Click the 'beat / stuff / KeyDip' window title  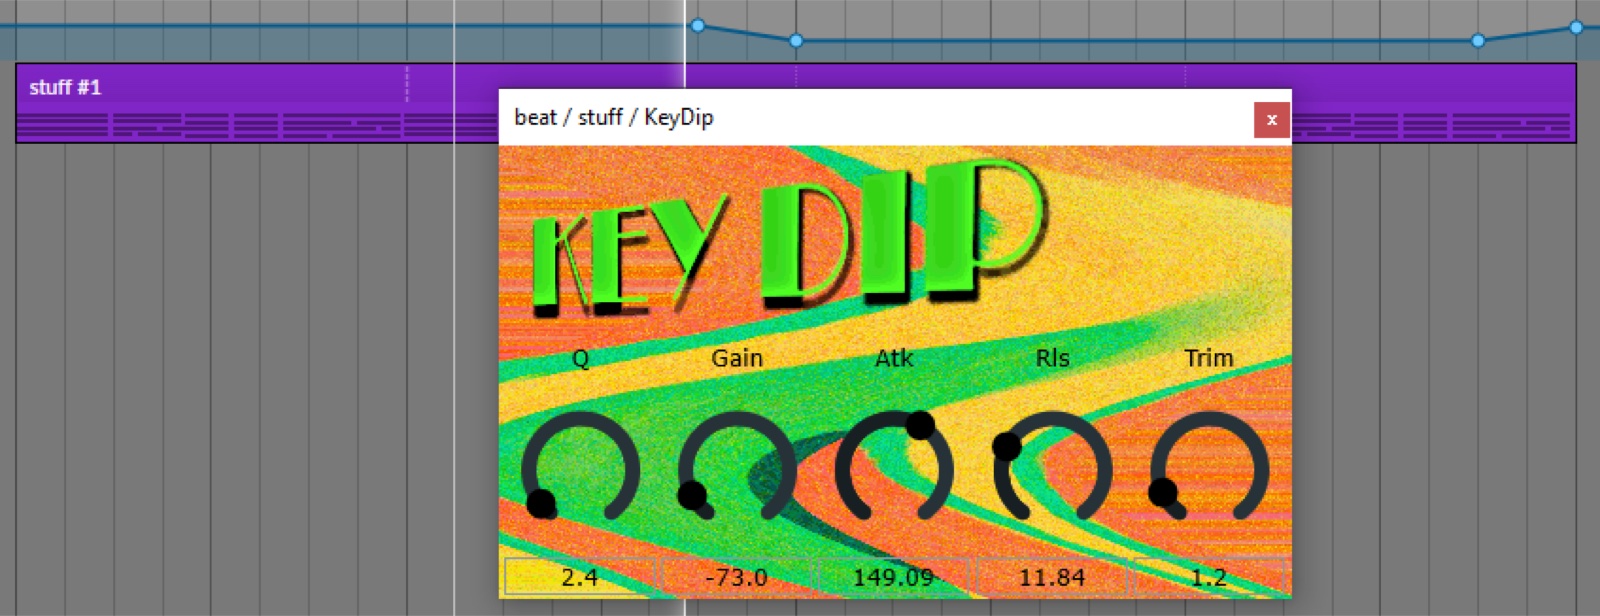click(613, 117)
